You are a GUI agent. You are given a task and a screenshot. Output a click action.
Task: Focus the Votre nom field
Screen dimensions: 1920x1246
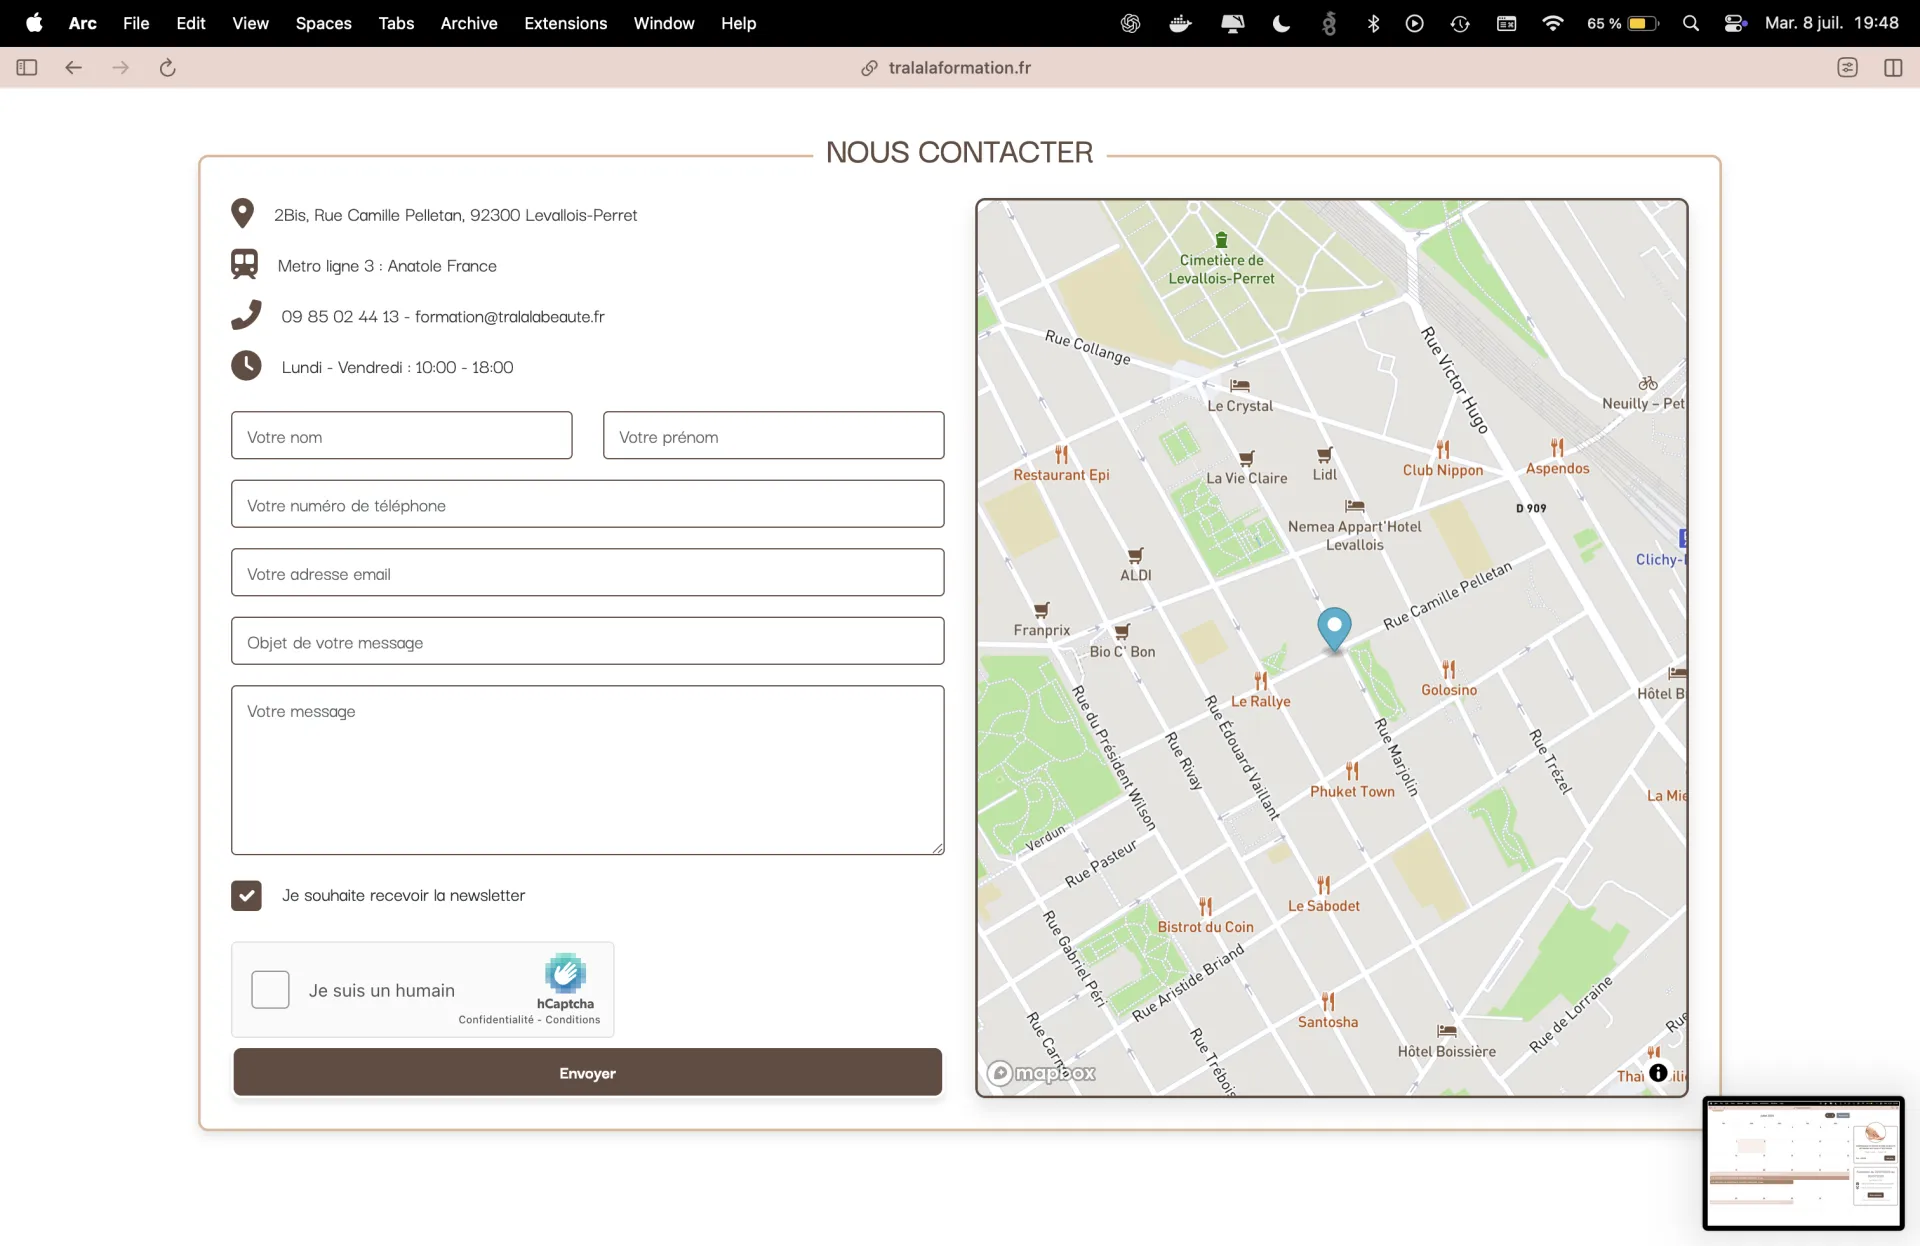coord(401,436)
